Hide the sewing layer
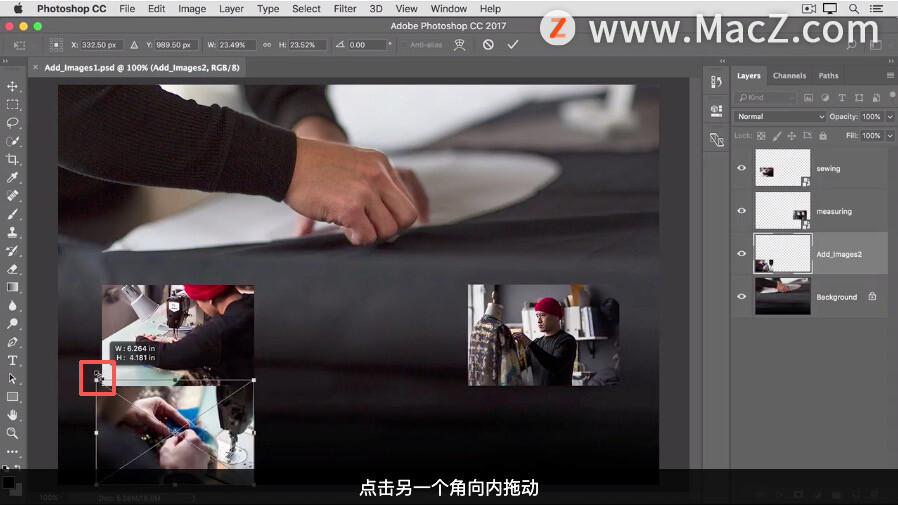898x505 pixels. click(x=742, y=168)
